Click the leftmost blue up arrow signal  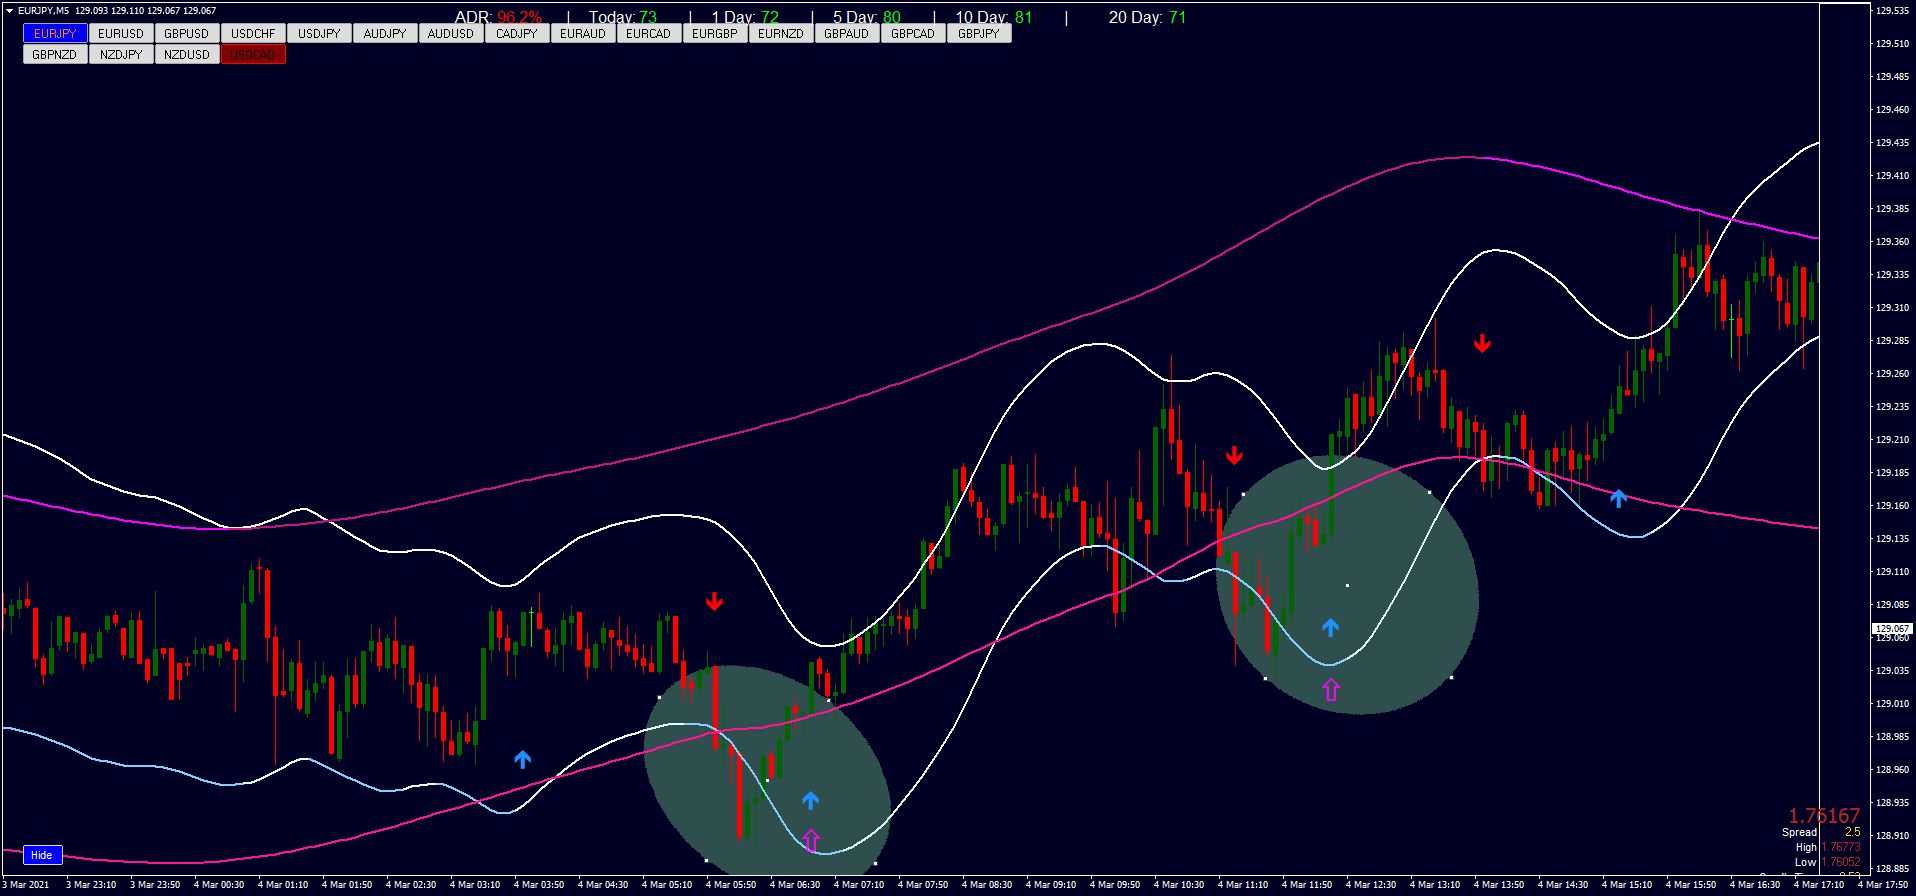click(x=522, y=760)
